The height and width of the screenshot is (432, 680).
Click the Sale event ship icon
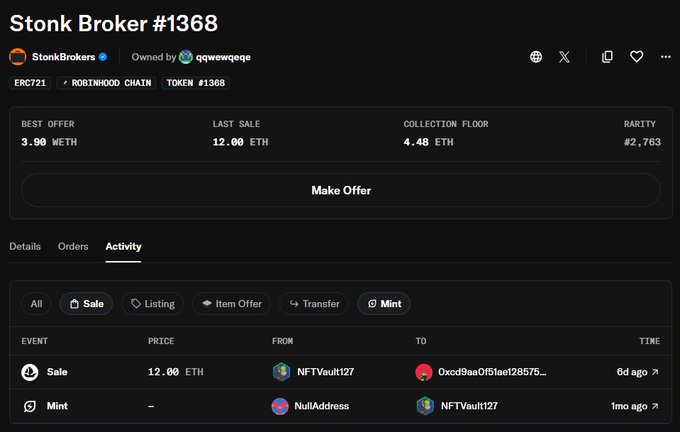pyautogui.click(x=29, y=372)
